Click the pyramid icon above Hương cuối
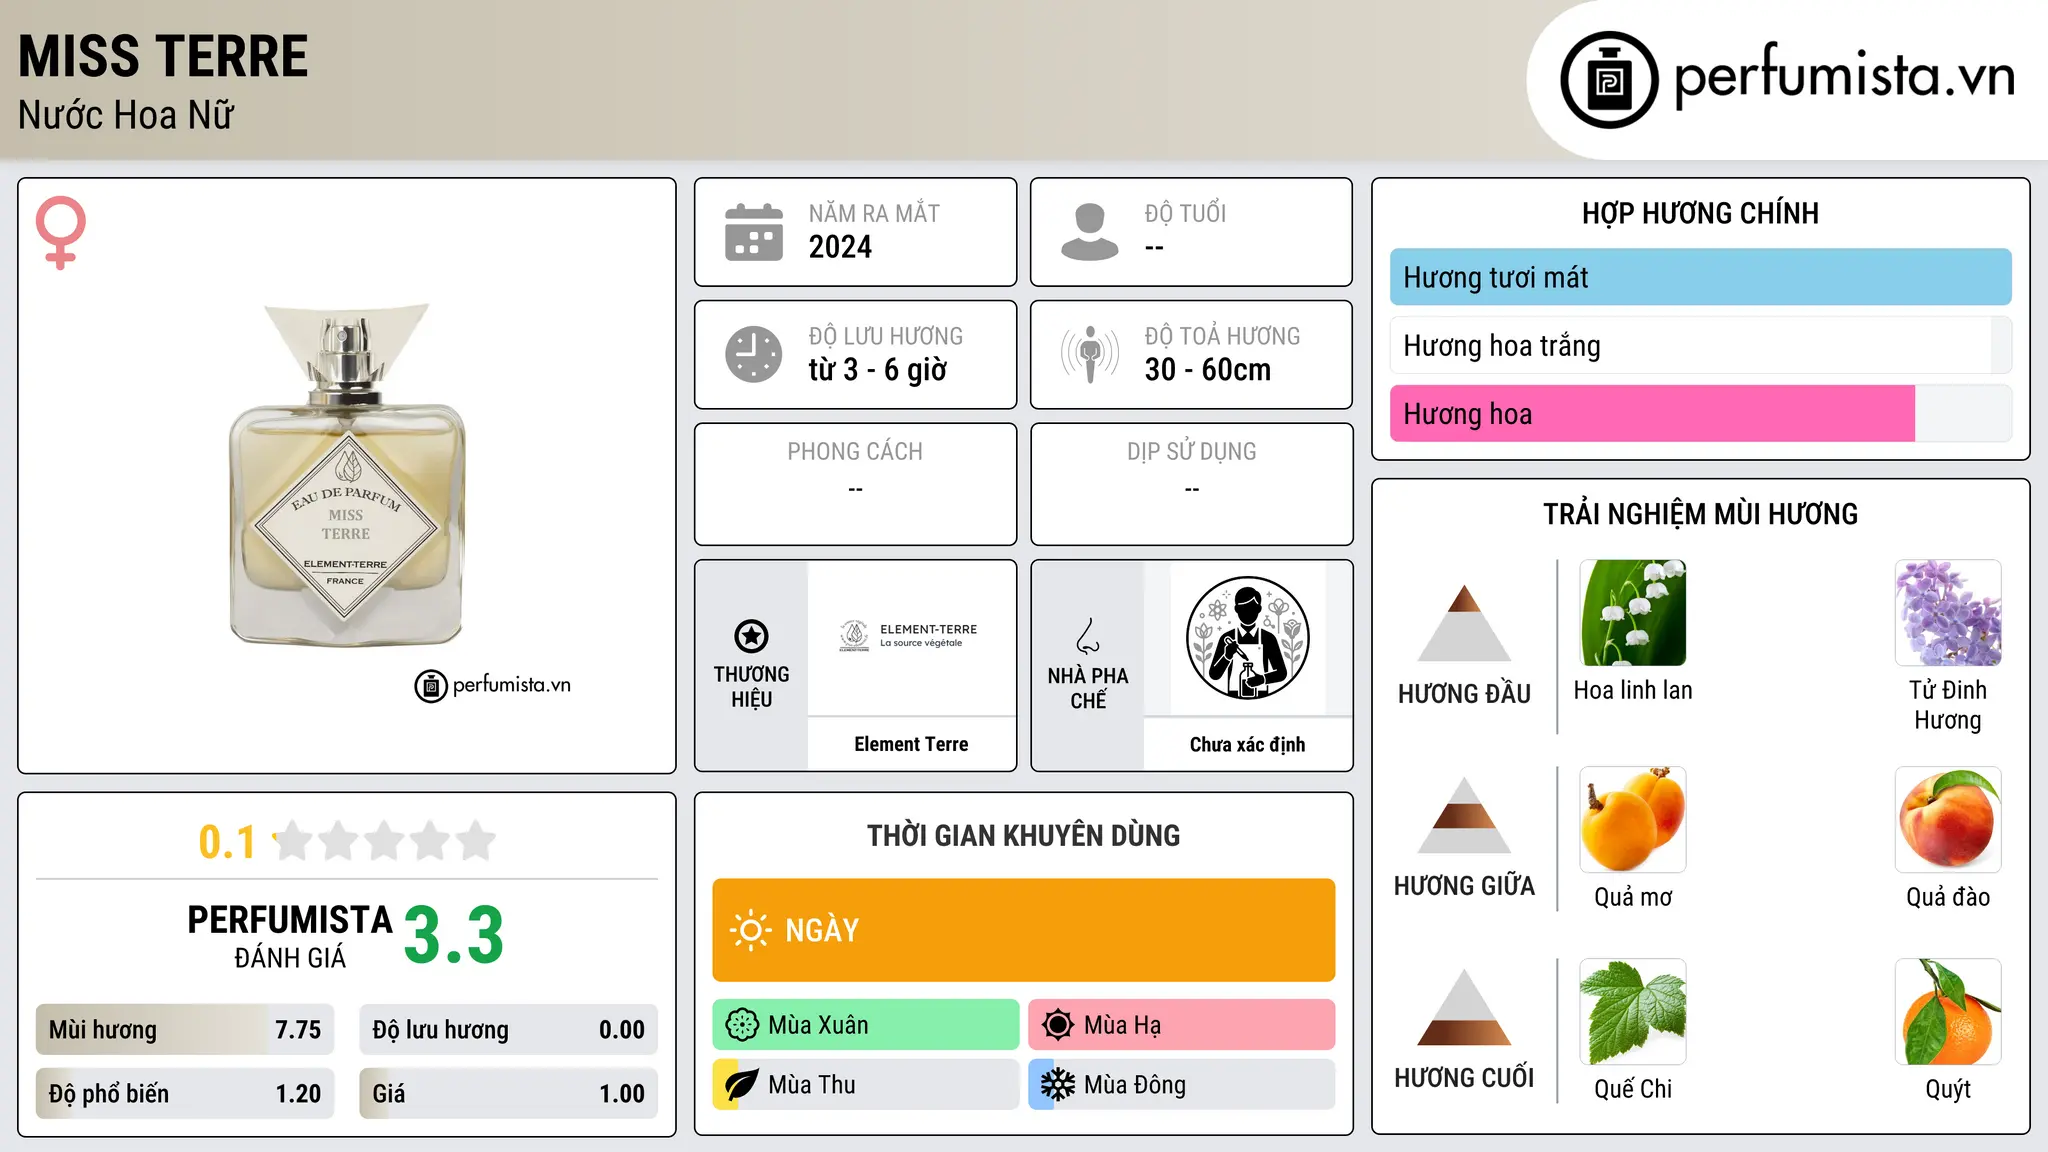Viewport: 2048px width, 1152px height. click(x=1464, y=1007)
